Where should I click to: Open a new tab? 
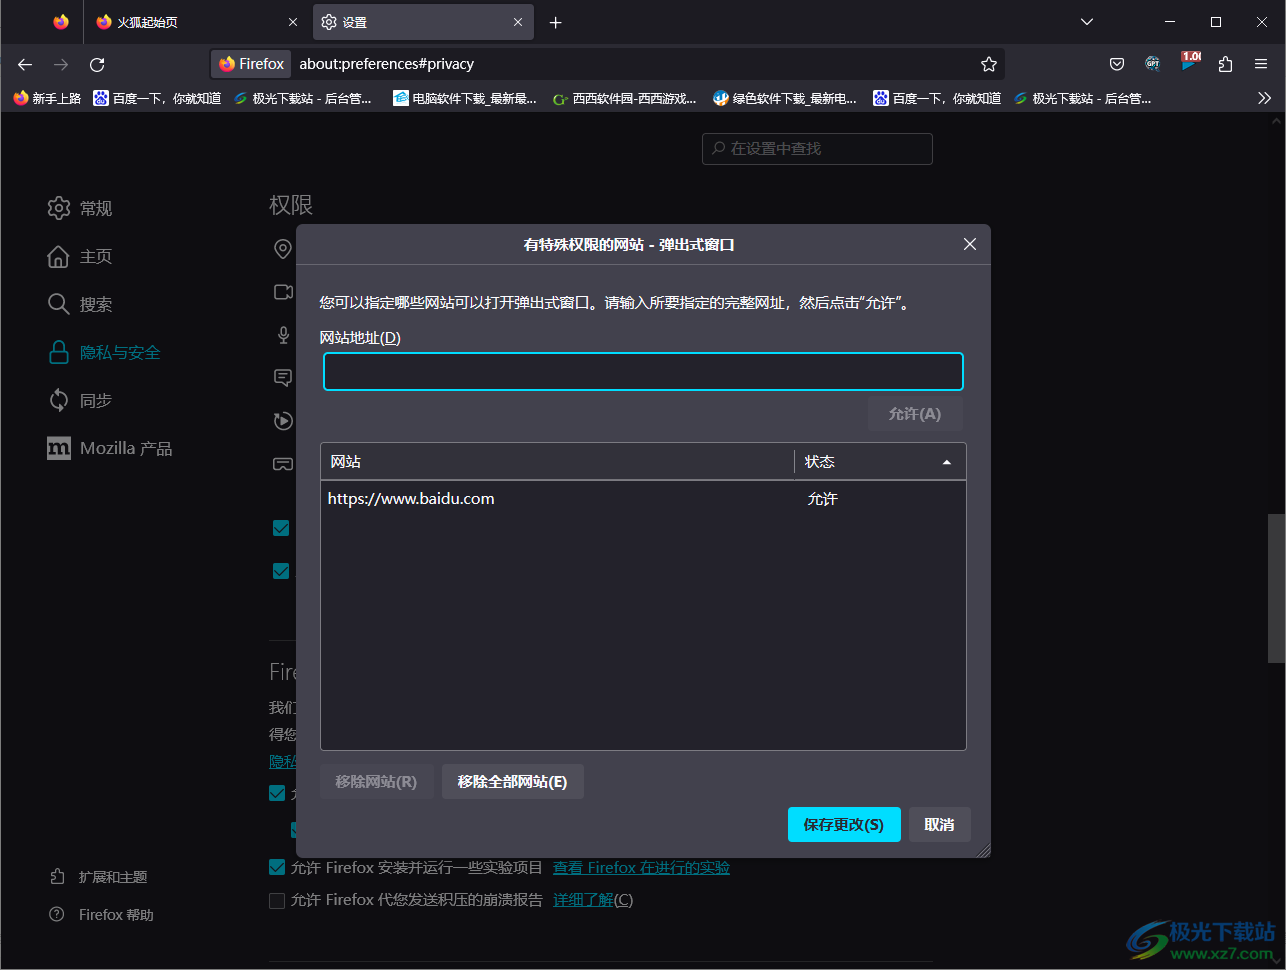click(x=556, y=22)
